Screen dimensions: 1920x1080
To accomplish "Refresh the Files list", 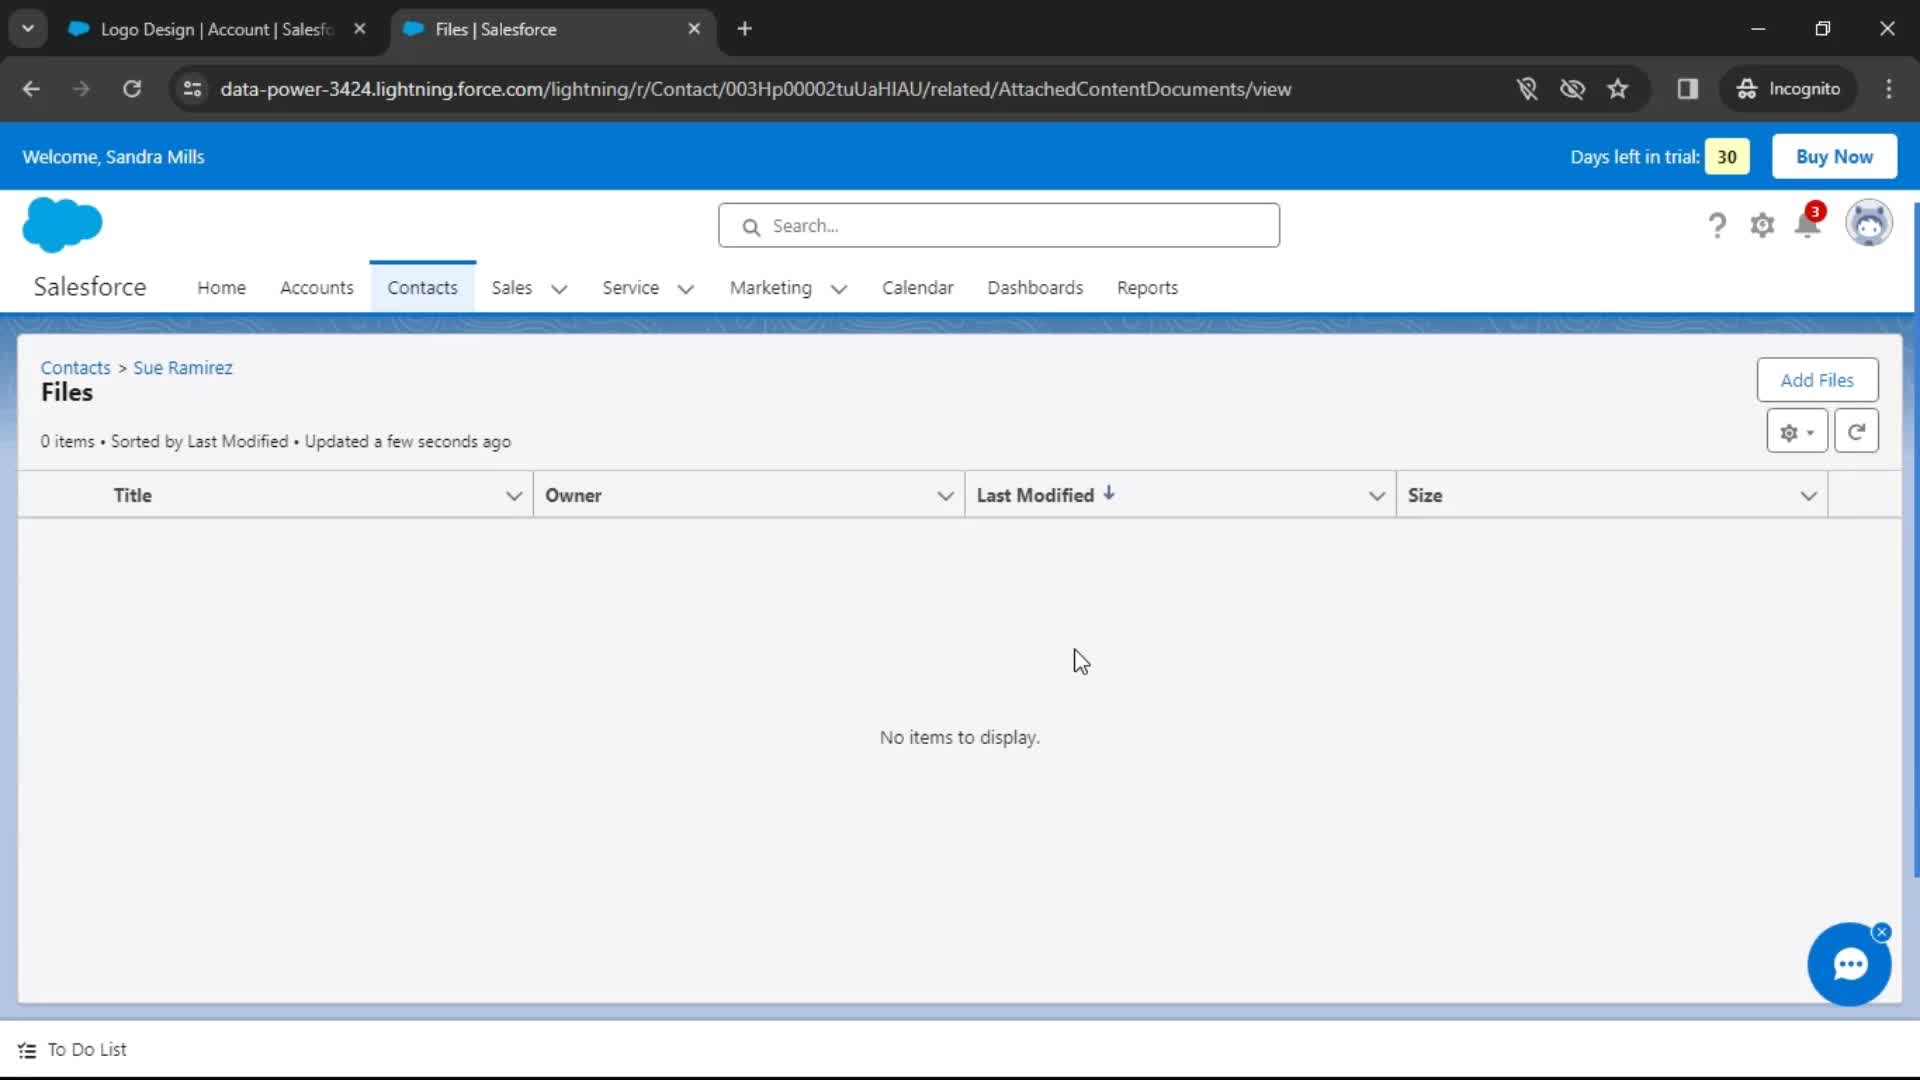I will pyautogui.click(x=1856, y=432).
